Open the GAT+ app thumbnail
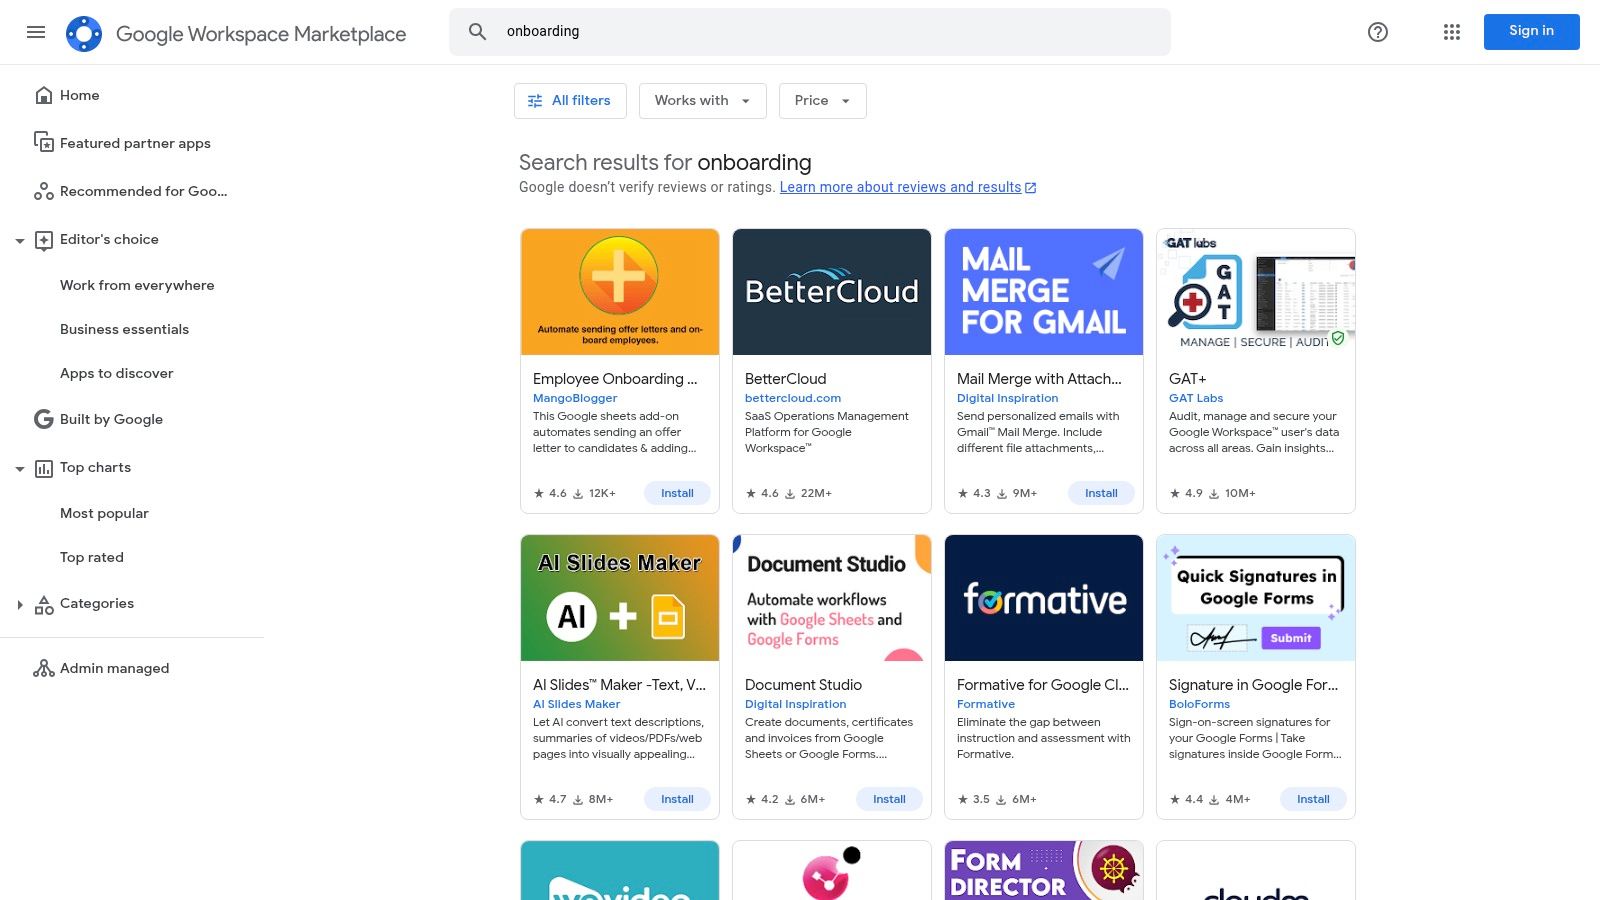 1256,292
